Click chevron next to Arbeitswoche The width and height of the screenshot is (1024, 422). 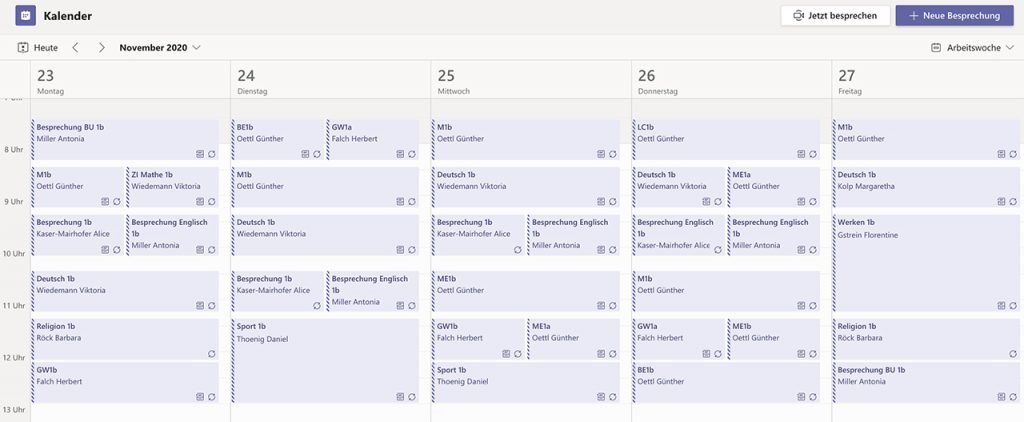[x=1010, y=48]
